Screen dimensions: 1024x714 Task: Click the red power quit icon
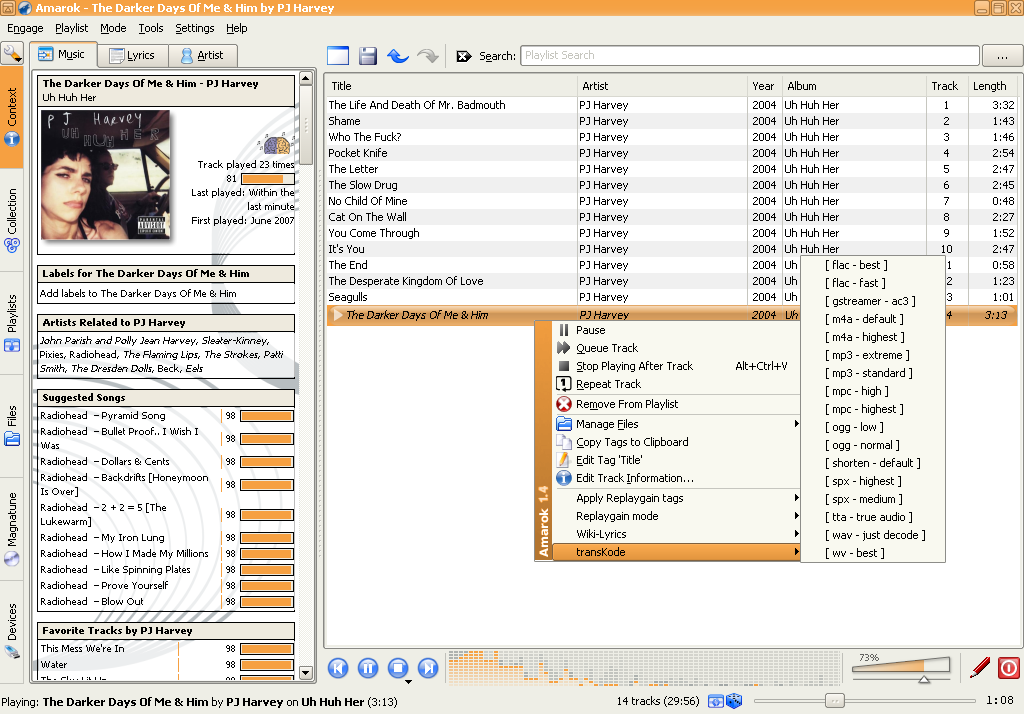(x=1008, y=668)
